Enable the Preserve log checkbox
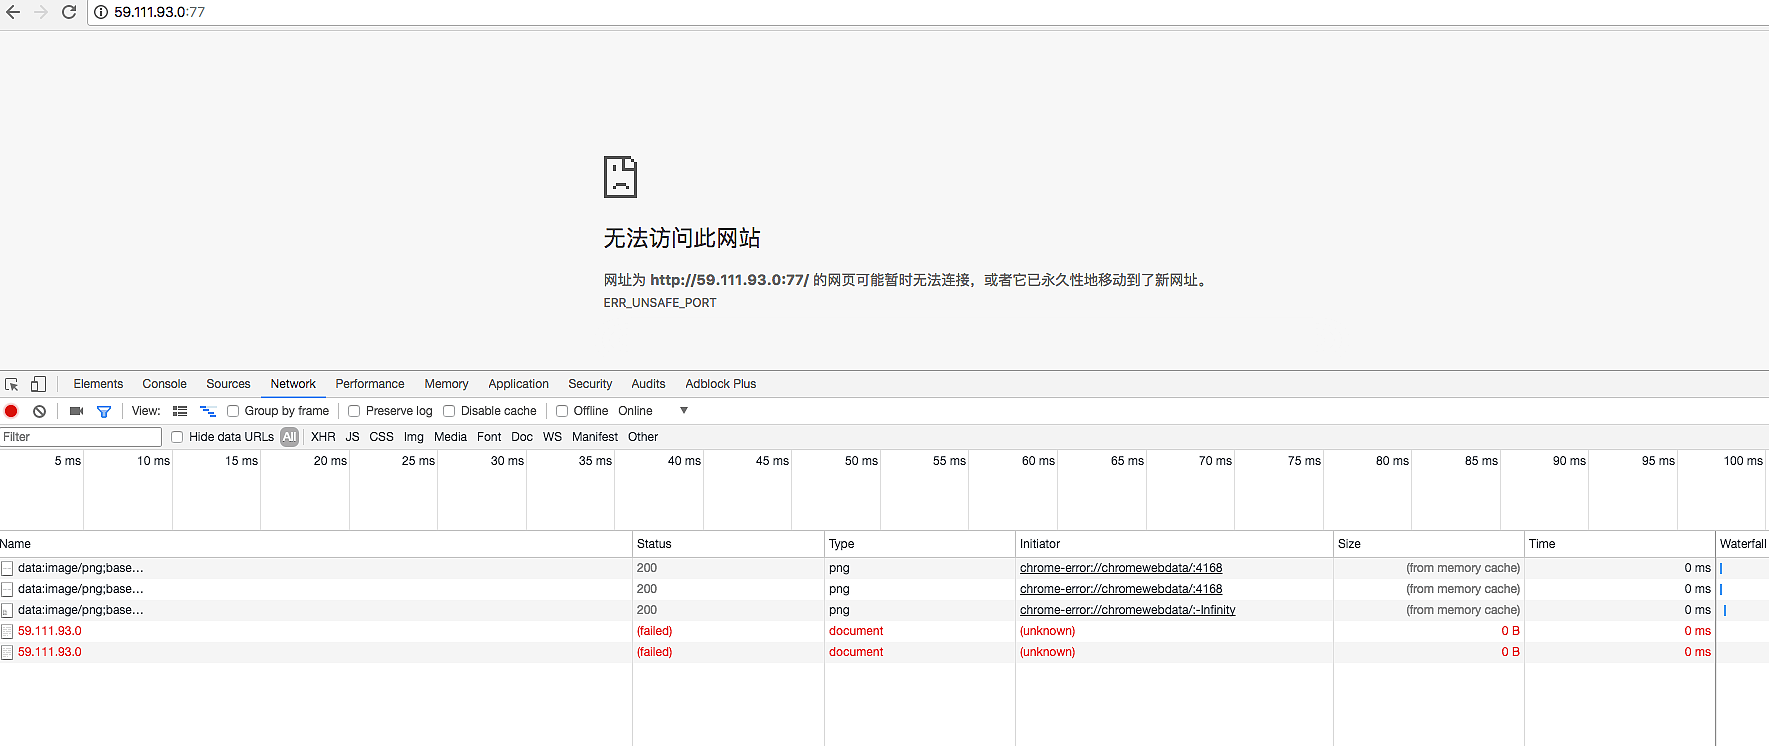This screenshot has height=746, width=1769. (x=354, y=411)
